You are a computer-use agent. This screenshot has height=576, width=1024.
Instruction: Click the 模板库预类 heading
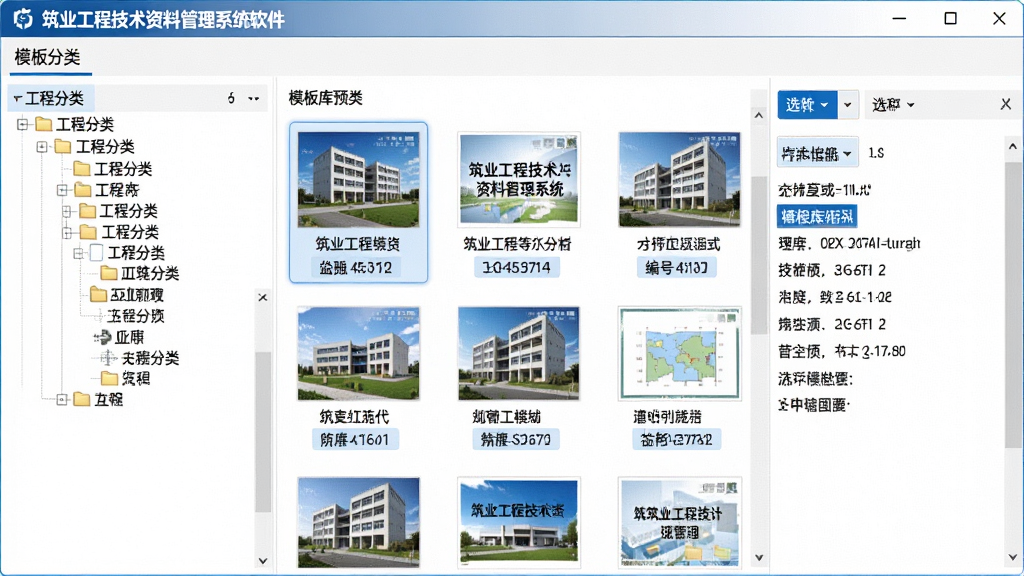pos(325,98)
